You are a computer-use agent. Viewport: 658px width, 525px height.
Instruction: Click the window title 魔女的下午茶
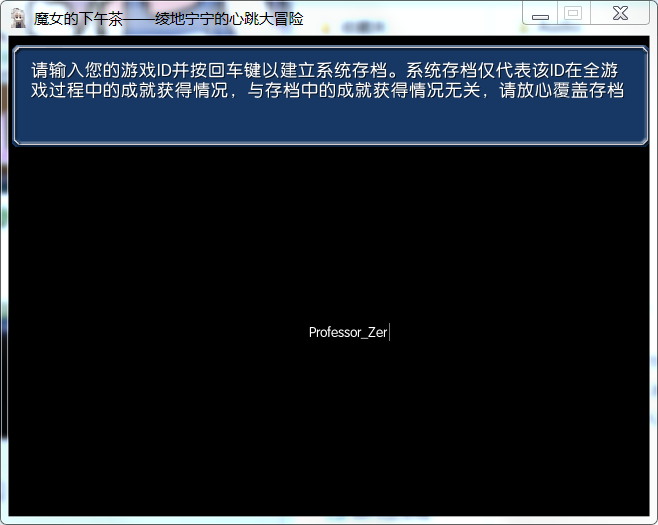(x=168, y=19)
